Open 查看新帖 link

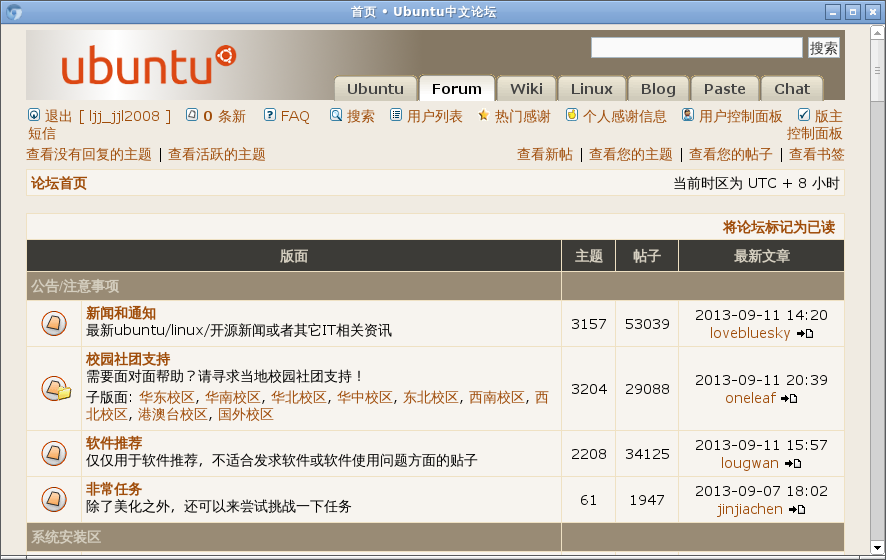click(545, 154)
